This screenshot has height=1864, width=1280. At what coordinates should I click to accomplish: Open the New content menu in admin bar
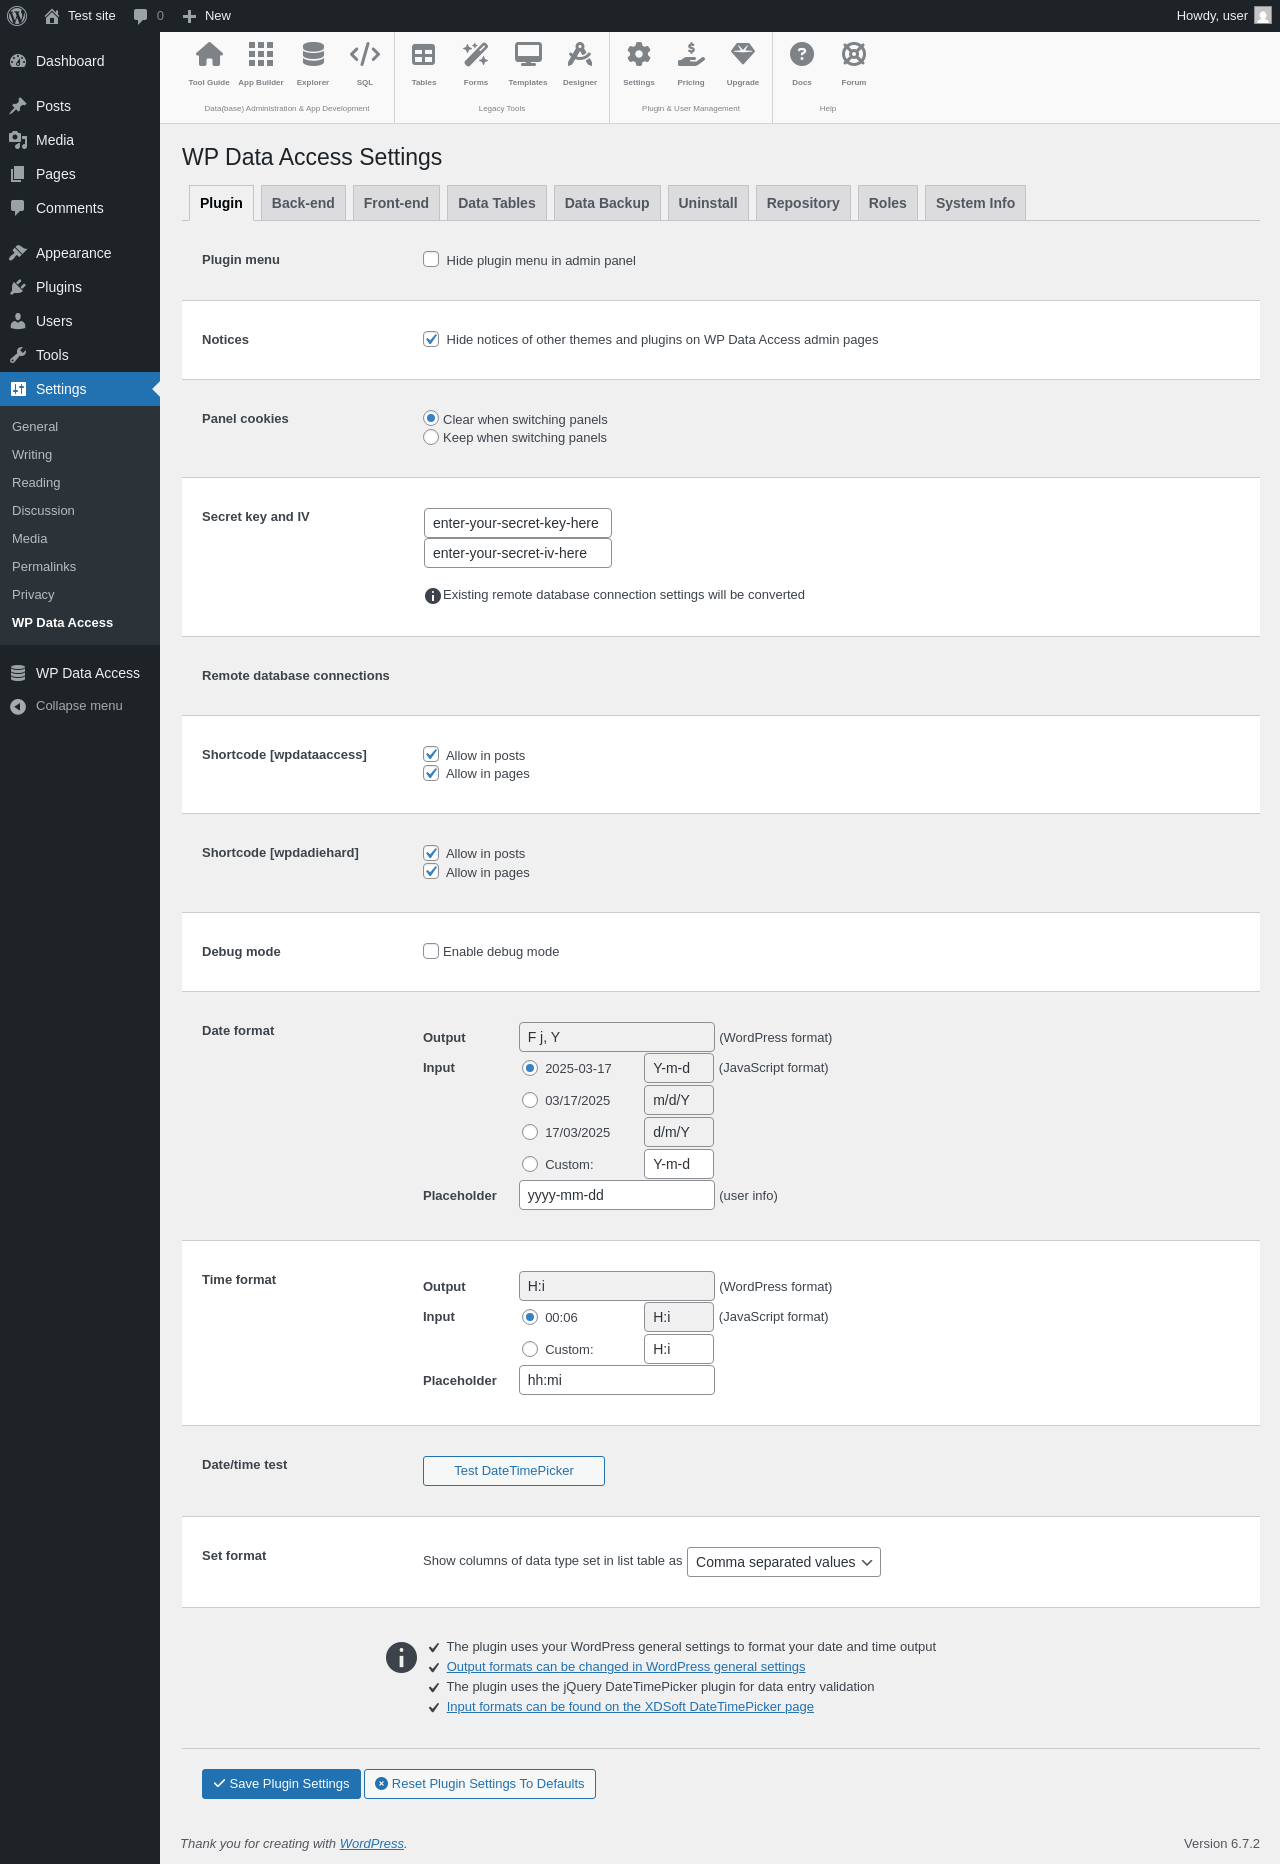pyautogui.click(x=207, y=16)
